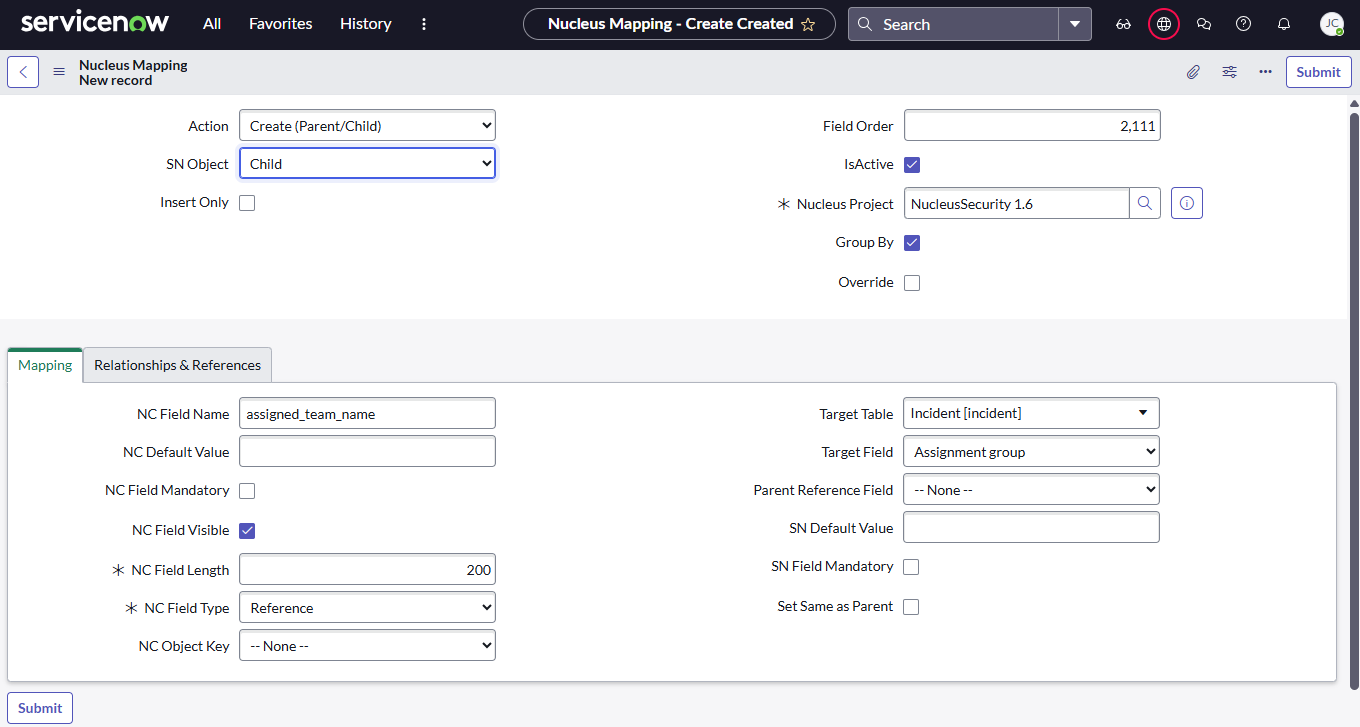Open the JC user profile avatar
Screen dimensions: 1360x727
coord(1331,24)
